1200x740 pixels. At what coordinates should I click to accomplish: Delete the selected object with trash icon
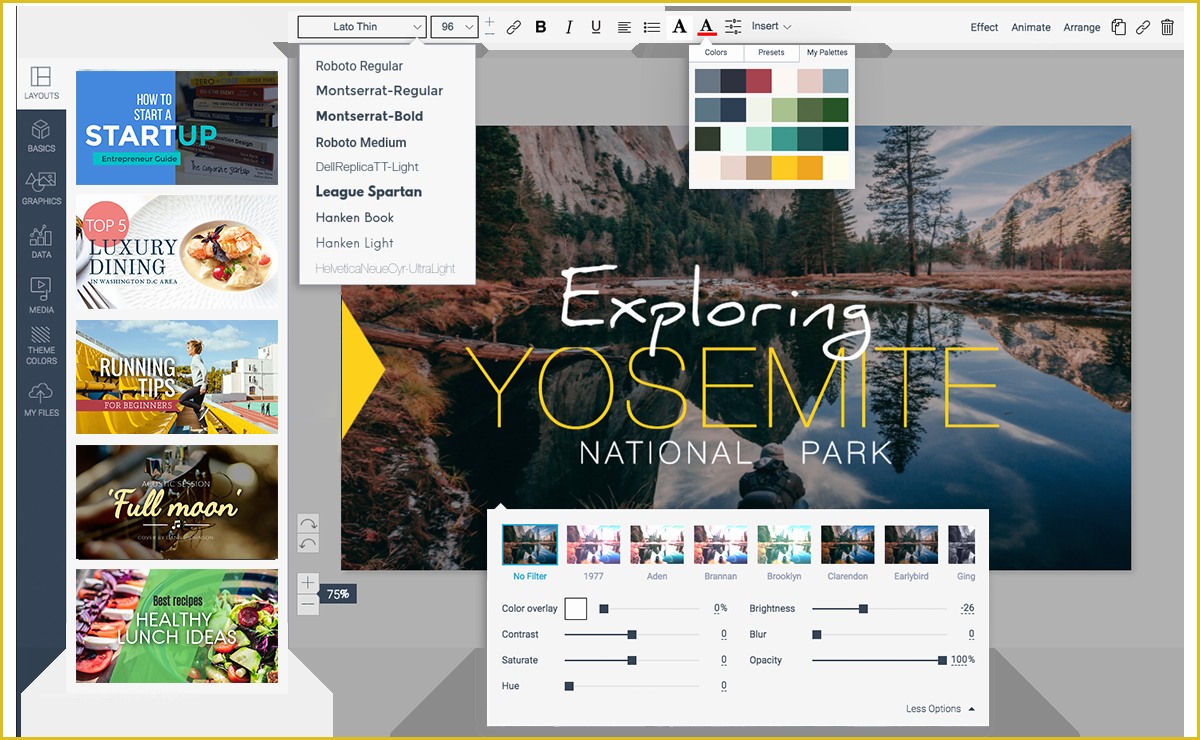point(1167,27)
